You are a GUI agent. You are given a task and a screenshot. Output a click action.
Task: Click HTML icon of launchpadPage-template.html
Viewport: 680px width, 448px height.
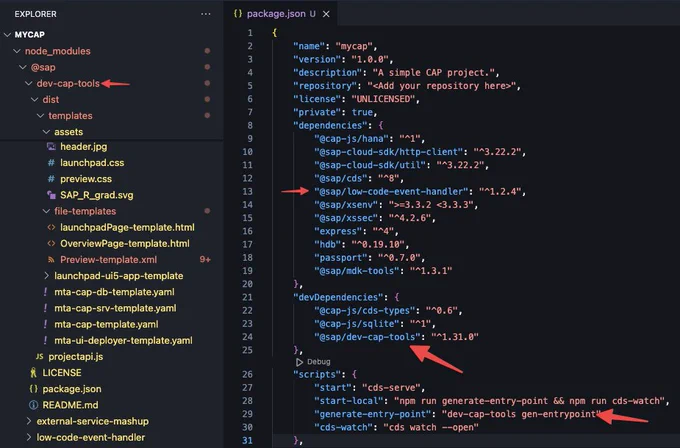point(51,227)
